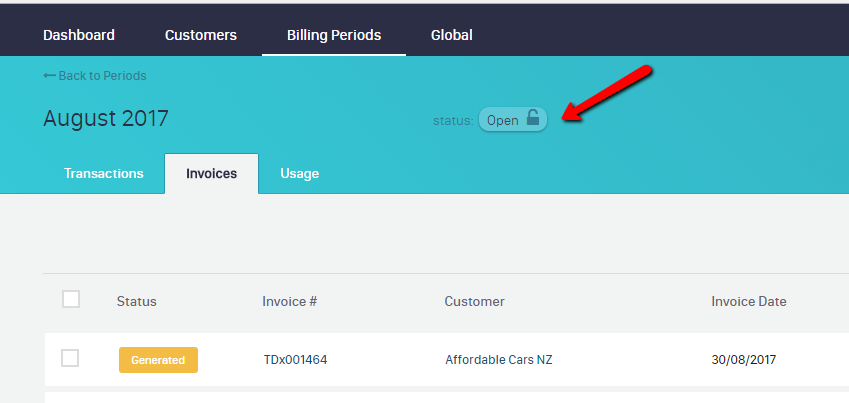This screenshot has width=849, height=403.
Task: Click the unlock padlock icon beside Open
Action: coord(533,119)
